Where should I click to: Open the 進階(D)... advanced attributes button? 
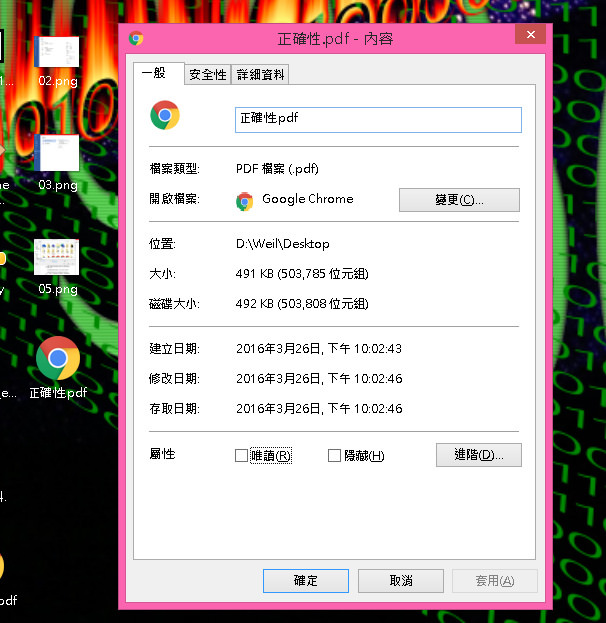click(x=478, y=455)
